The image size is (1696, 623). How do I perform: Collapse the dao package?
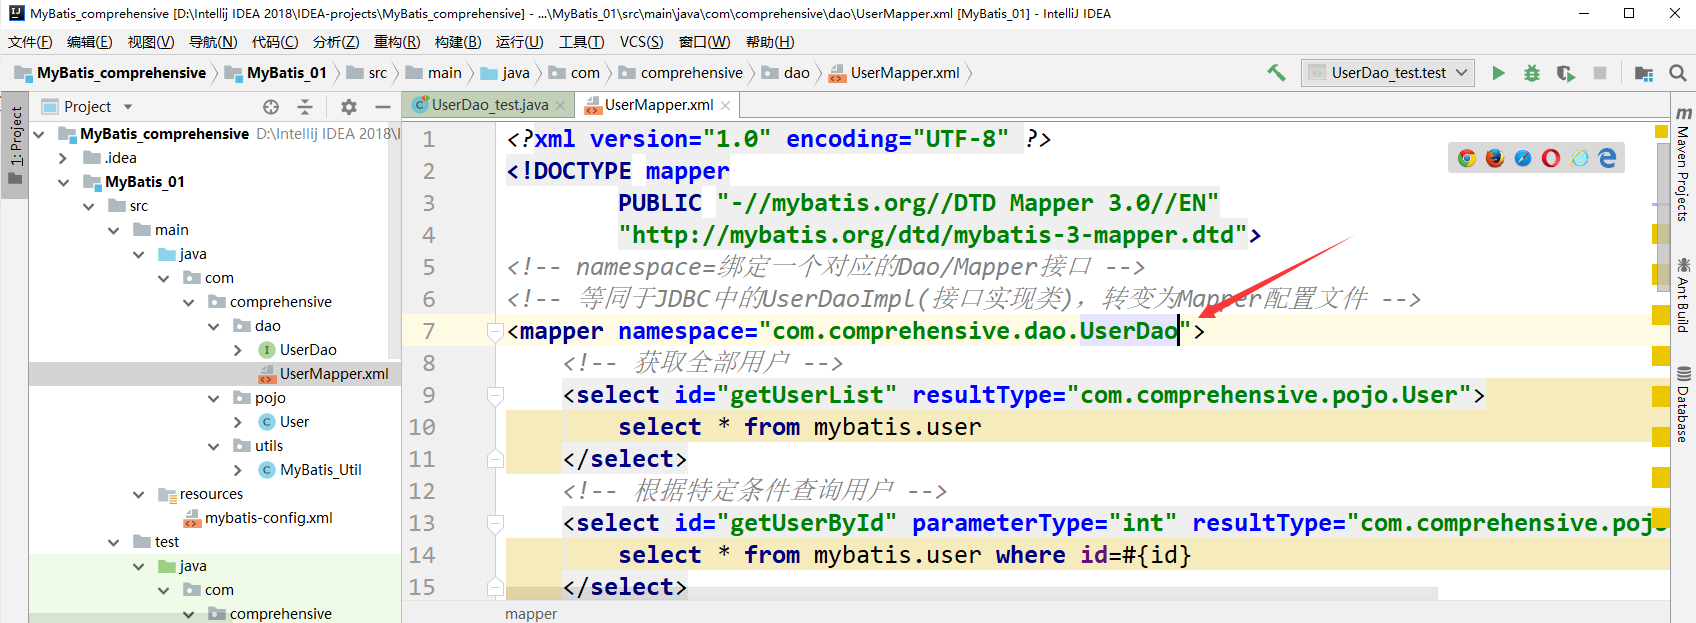click(213, 326)
